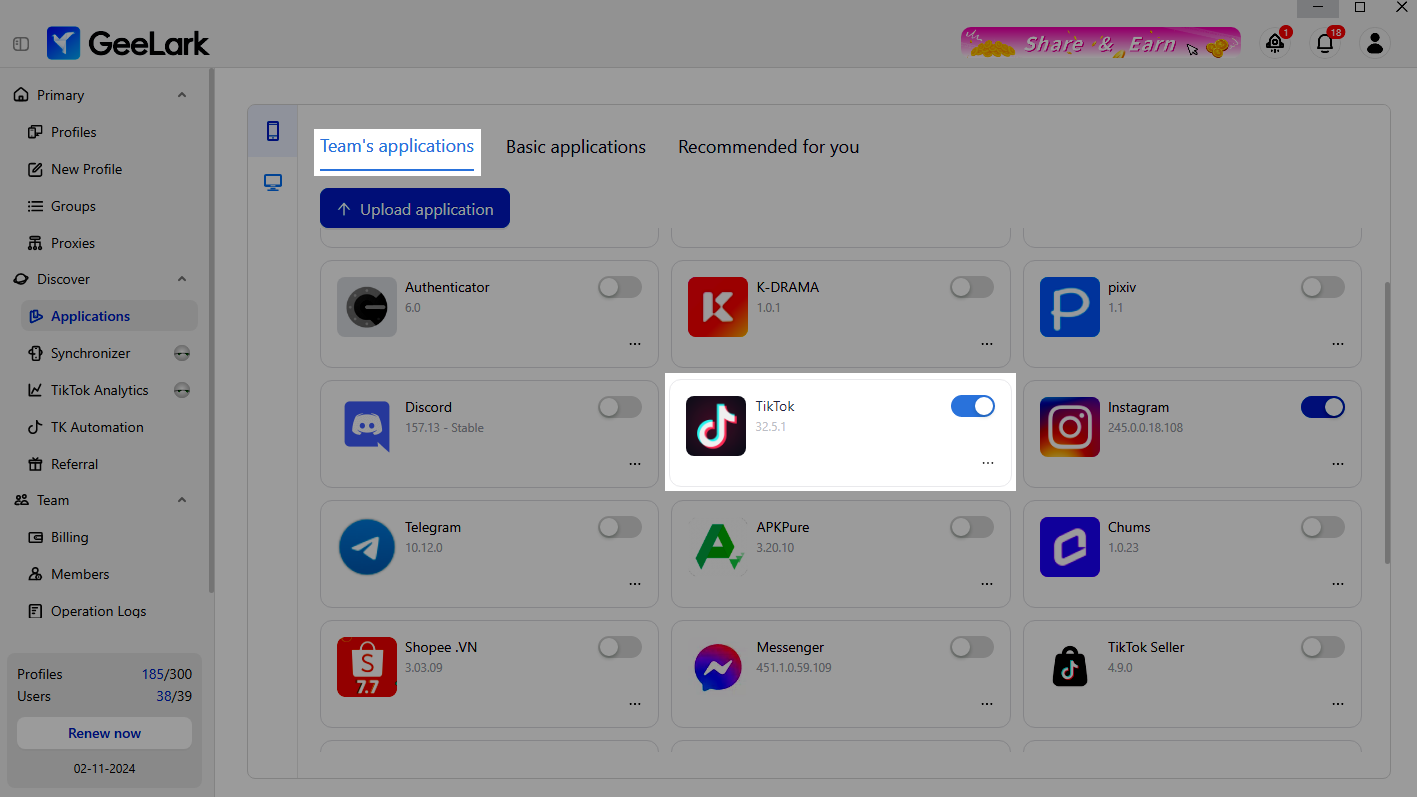Open more options for Authenticator
The height and width of the screenshot is (797, 1417).
635,344
